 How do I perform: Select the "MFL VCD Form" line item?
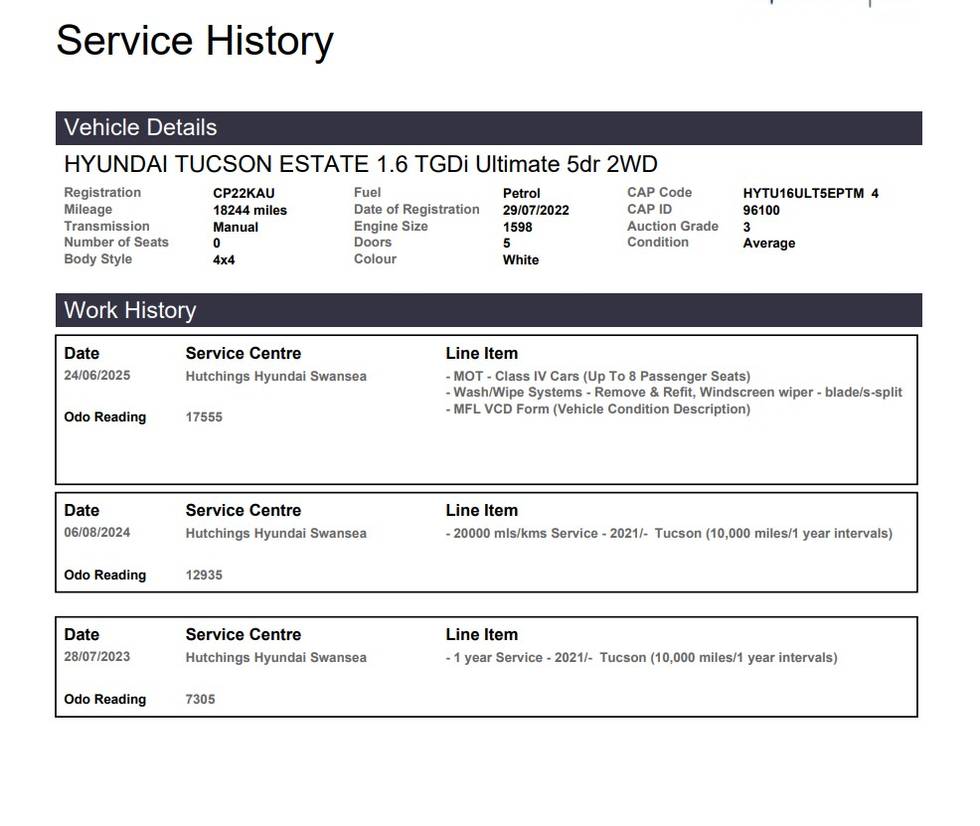(598, 409)
